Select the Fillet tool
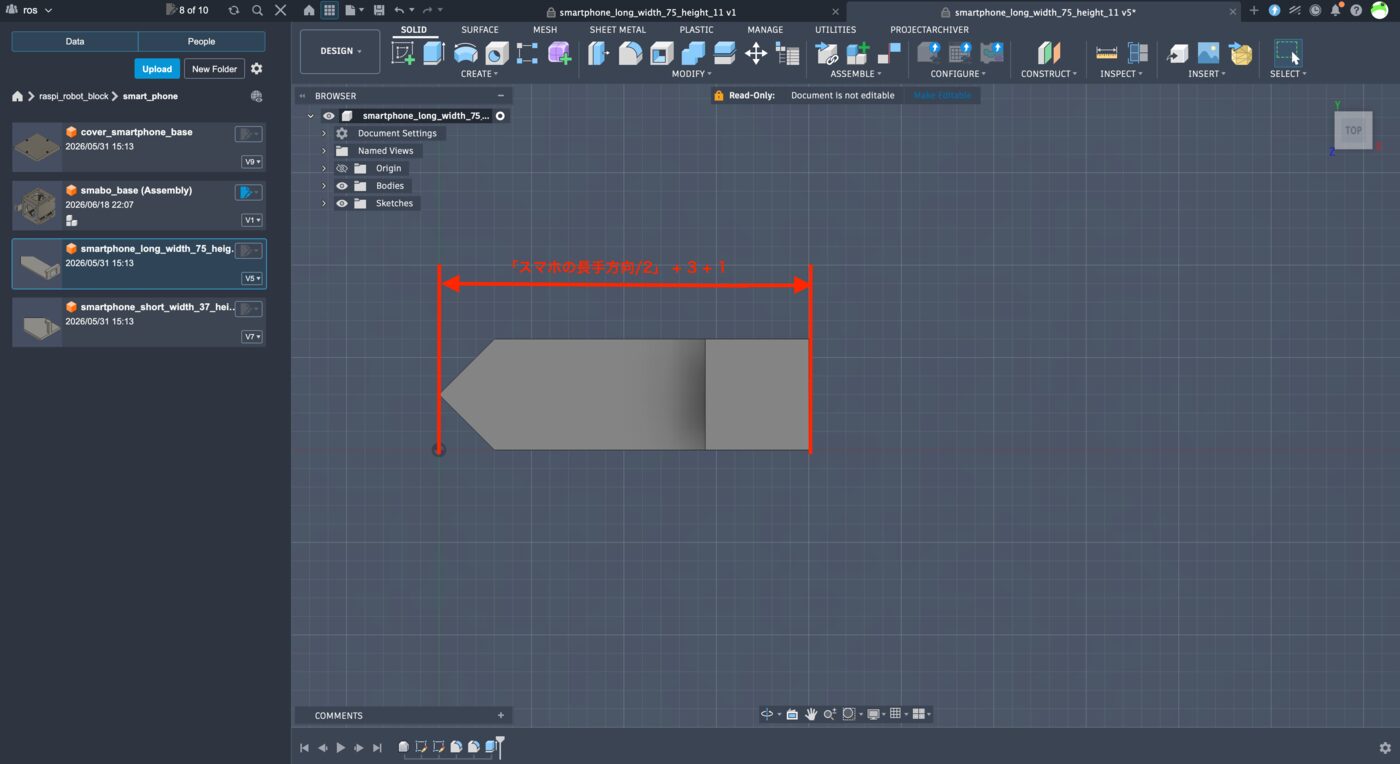 click(630, 53)
